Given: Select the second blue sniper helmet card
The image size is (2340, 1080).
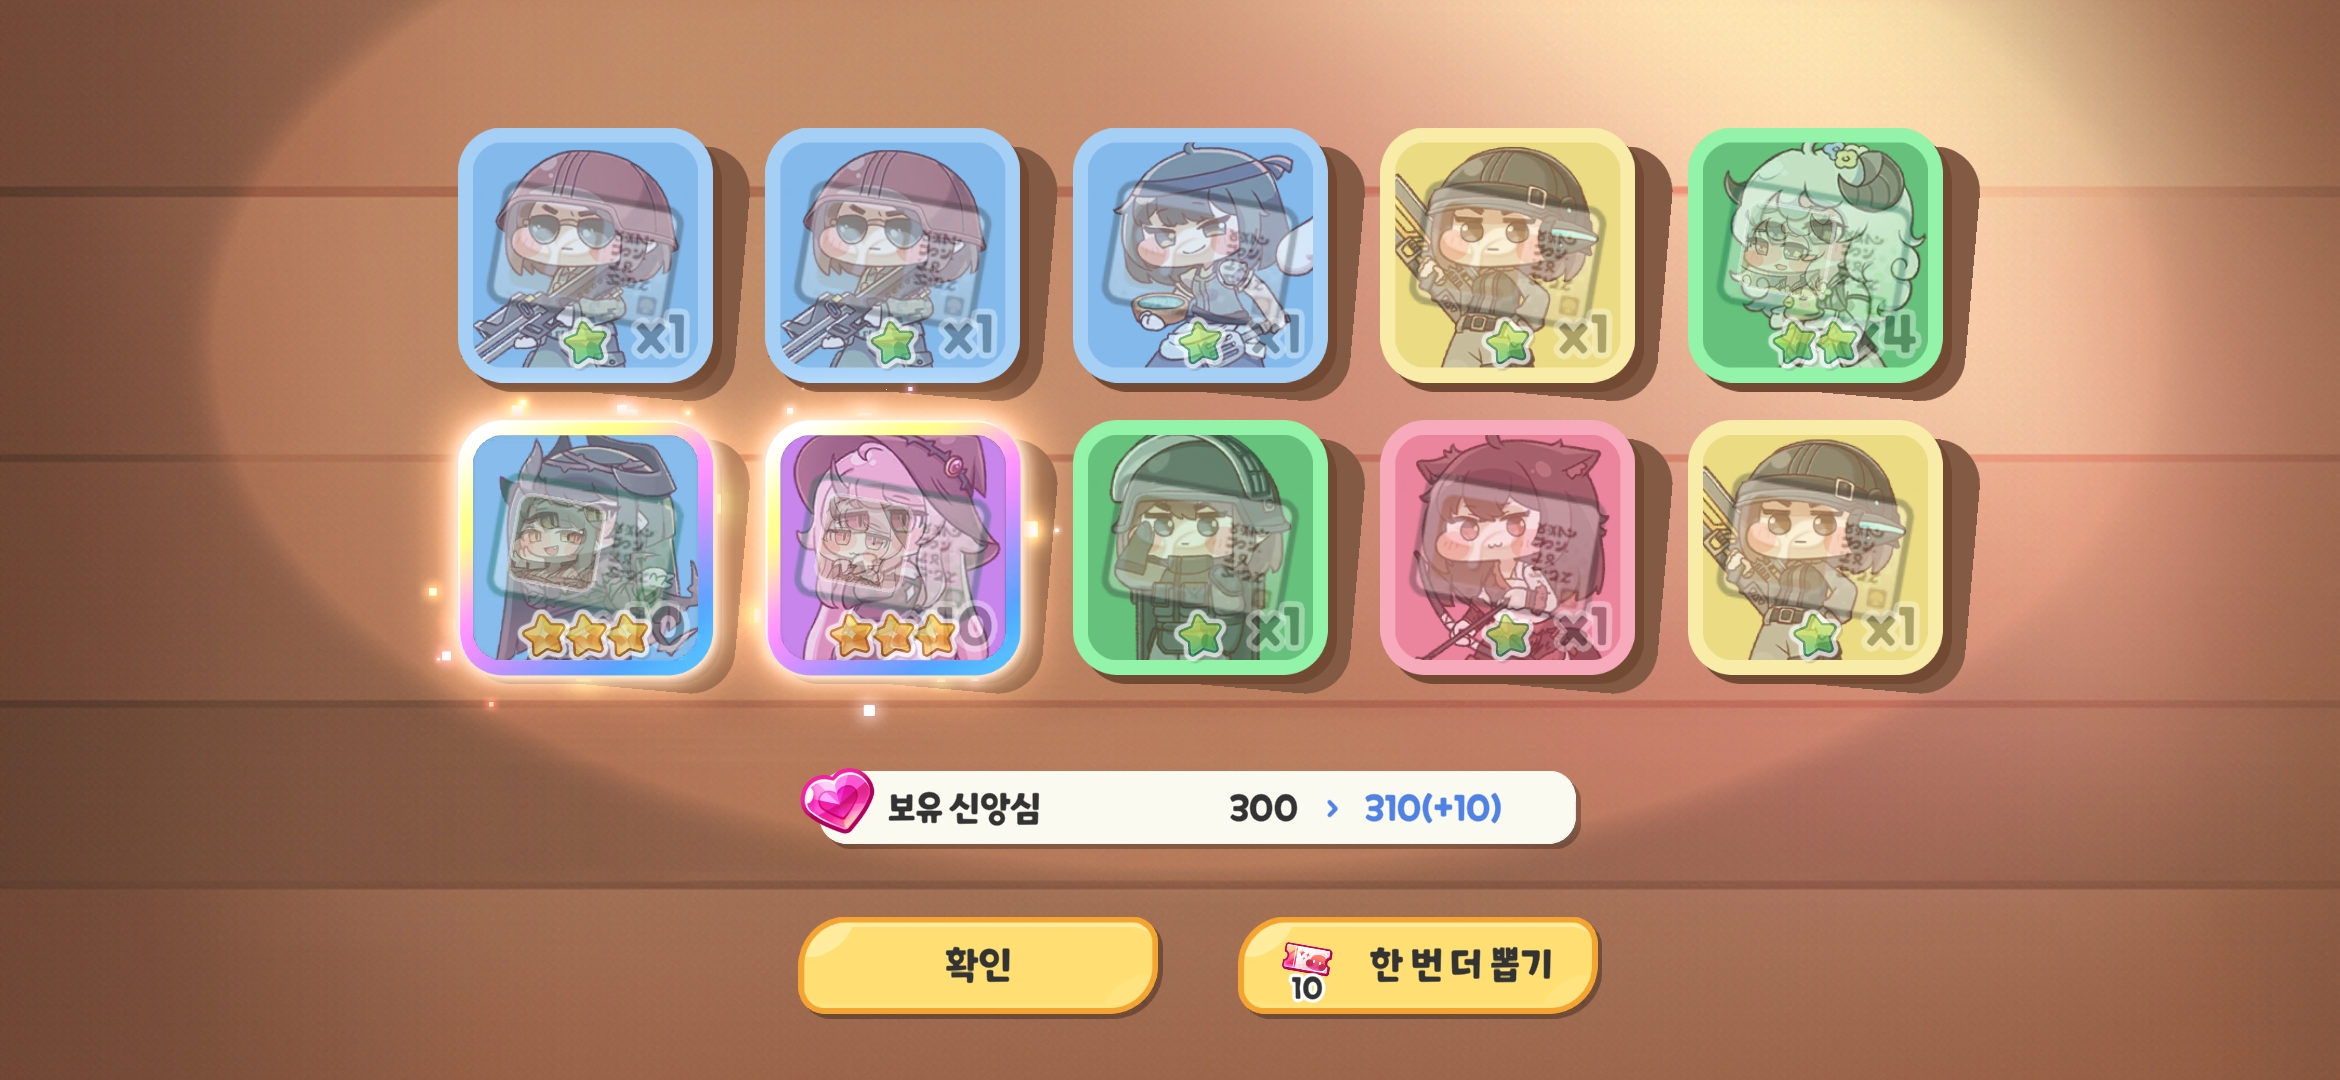Looking at the screenshot, I should [893, 255].
